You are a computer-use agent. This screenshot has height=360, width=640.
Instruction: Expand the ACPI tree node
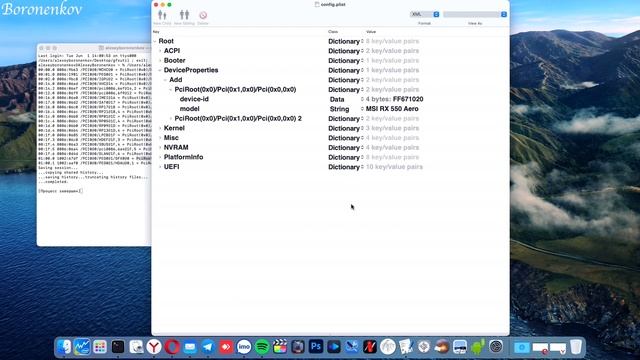point(160,51)
